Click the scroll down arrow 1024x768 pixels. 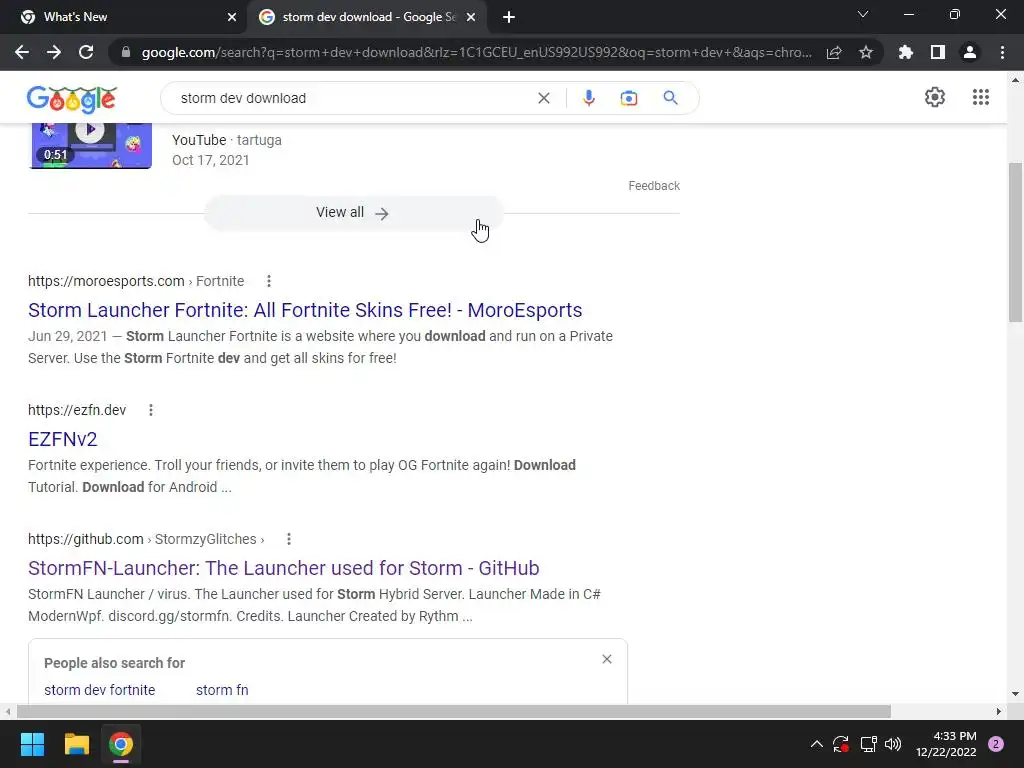click(x=1015, y=694)
